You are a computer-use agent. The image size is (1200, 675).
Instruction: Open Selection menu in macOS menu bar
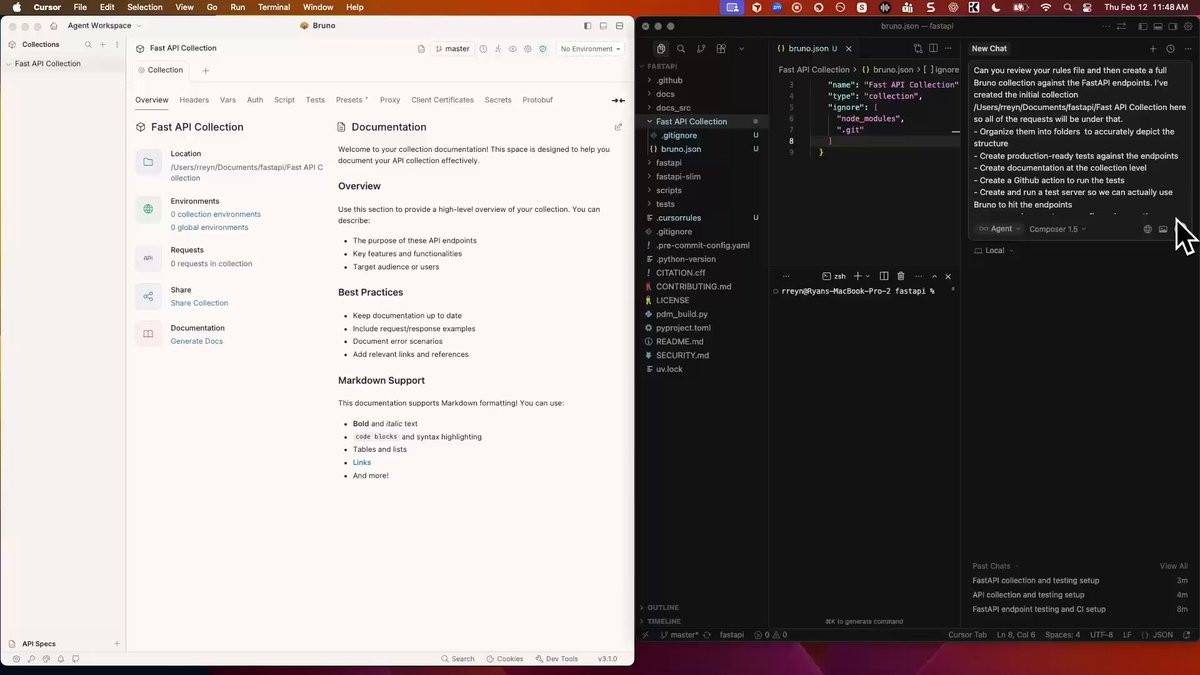(x=144, y=7)
